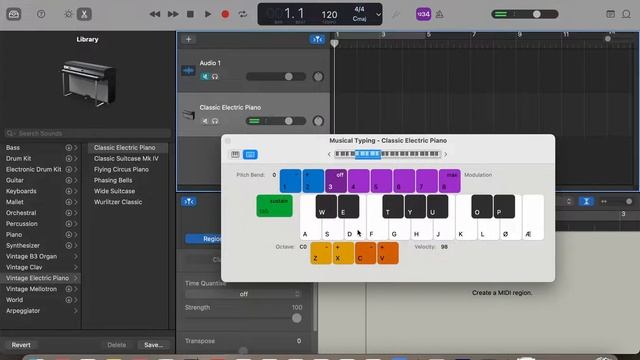Expand the Drum Kit category

coord(76,158)
